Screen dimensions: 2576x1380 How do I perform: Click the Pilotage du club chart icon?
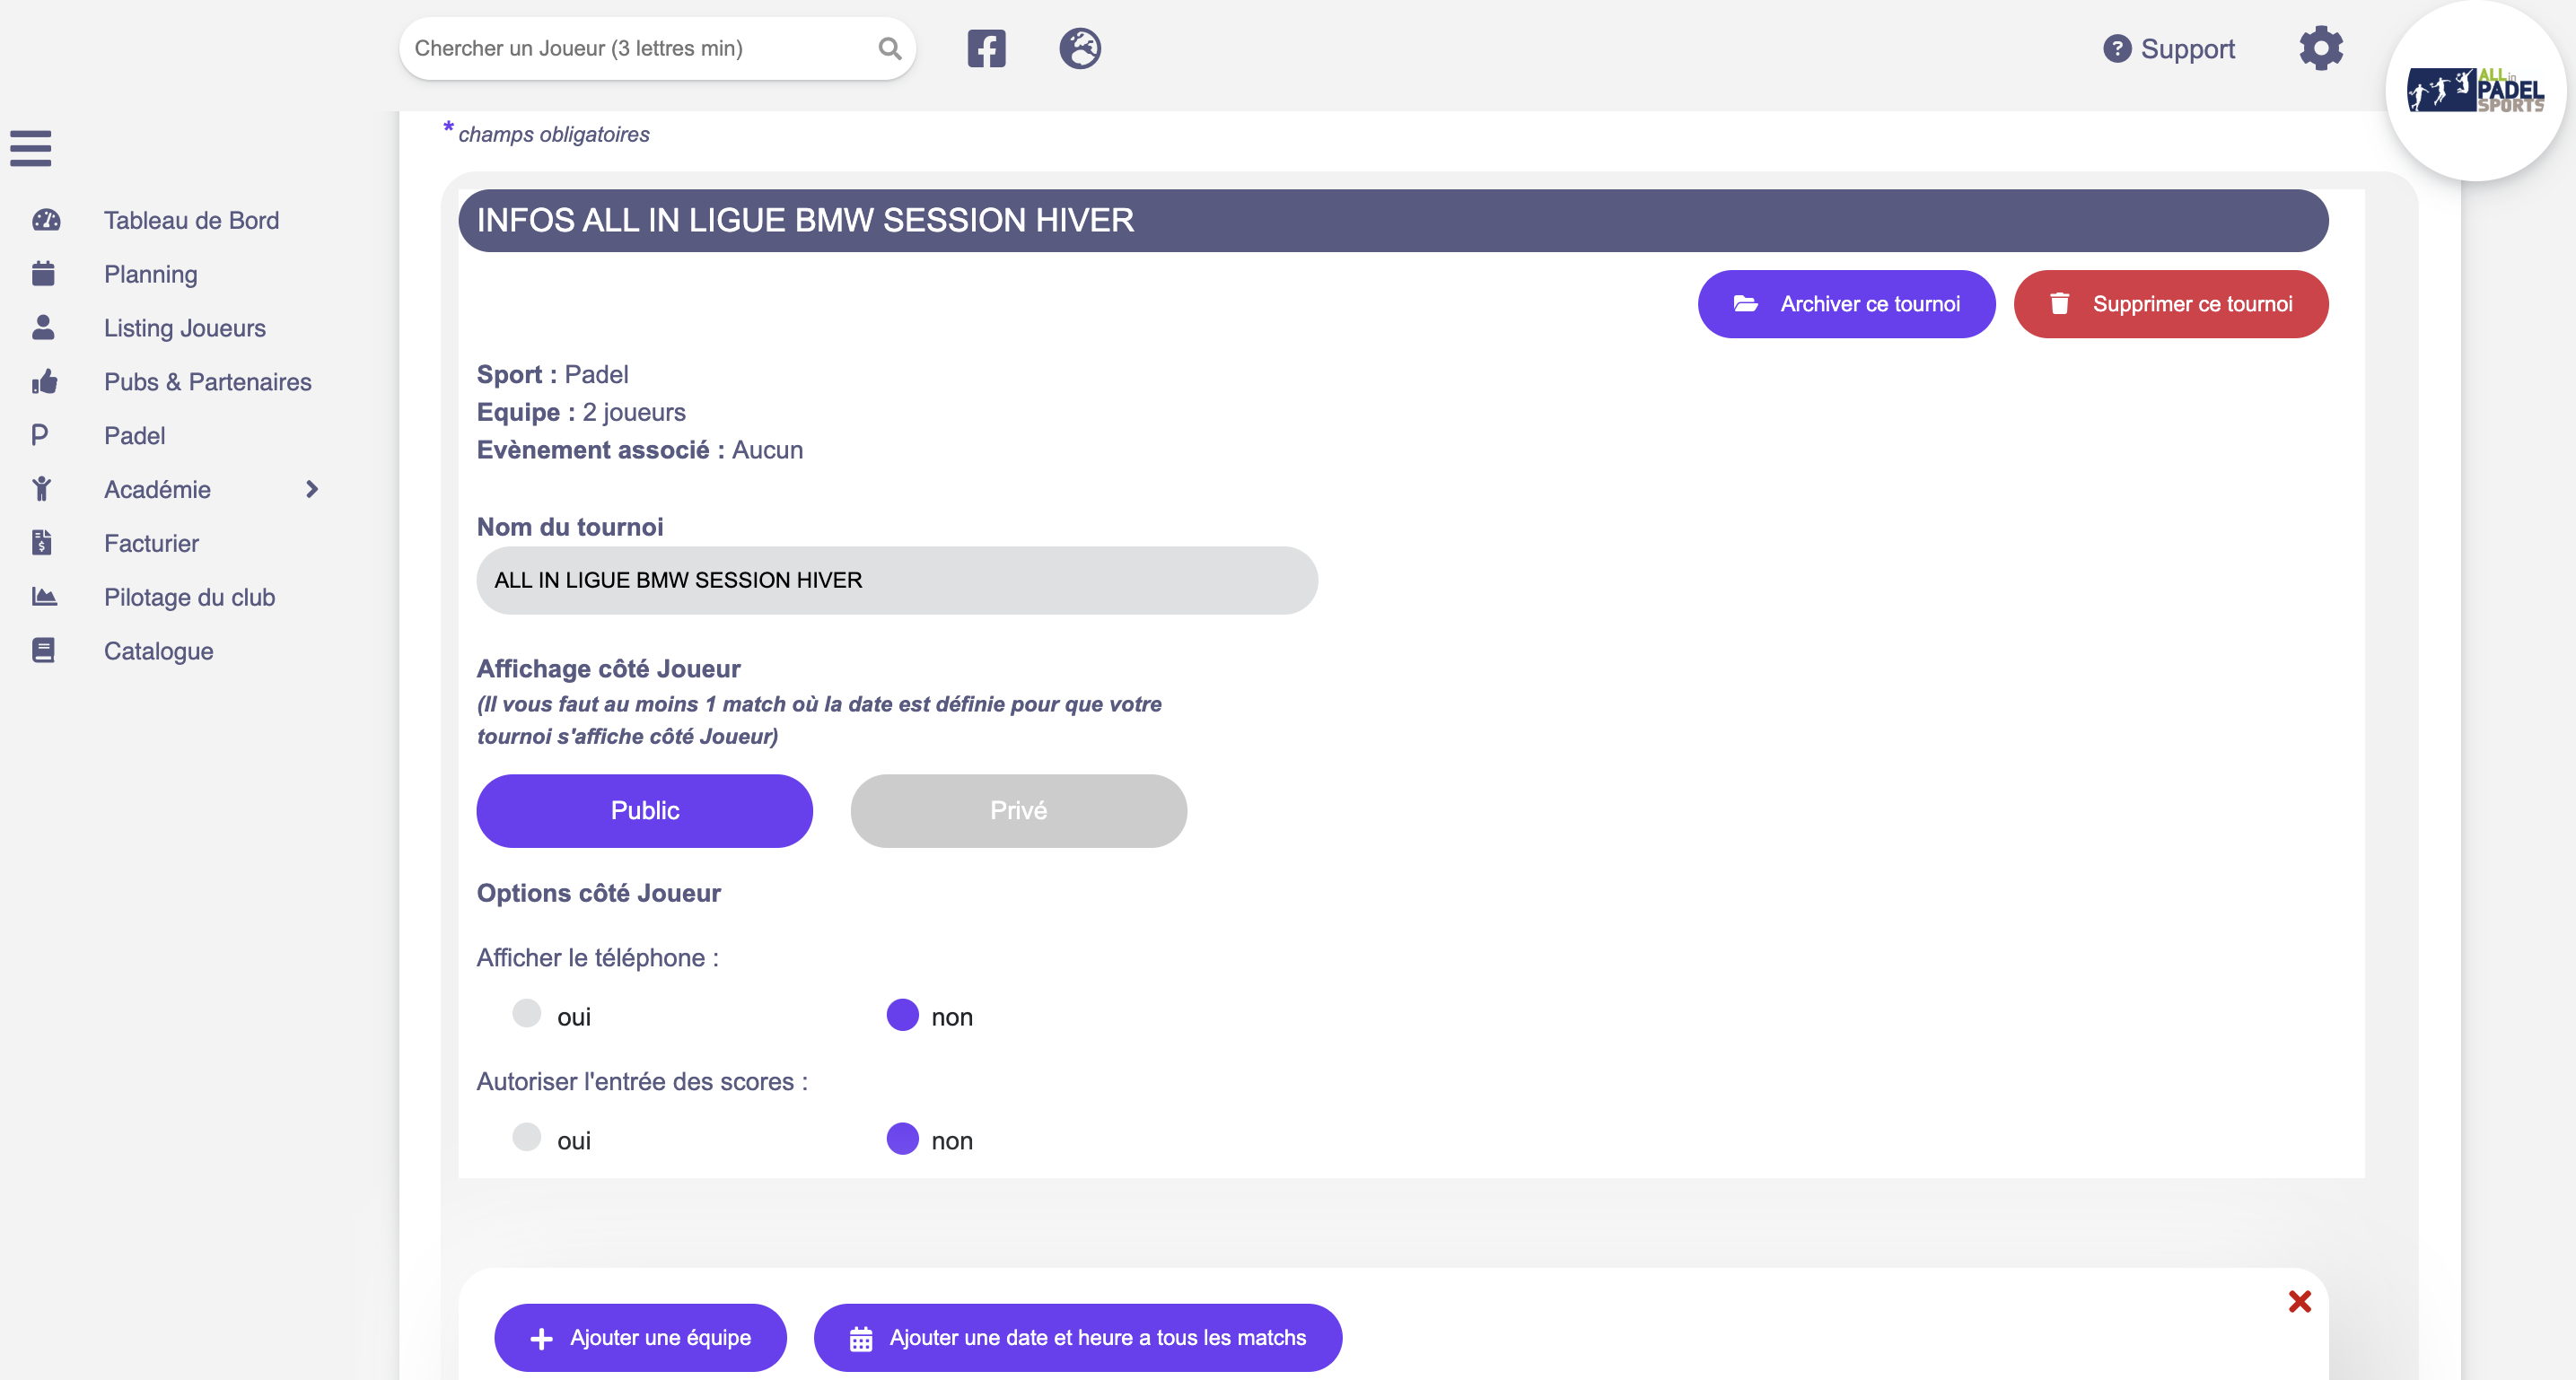point(44,597)
